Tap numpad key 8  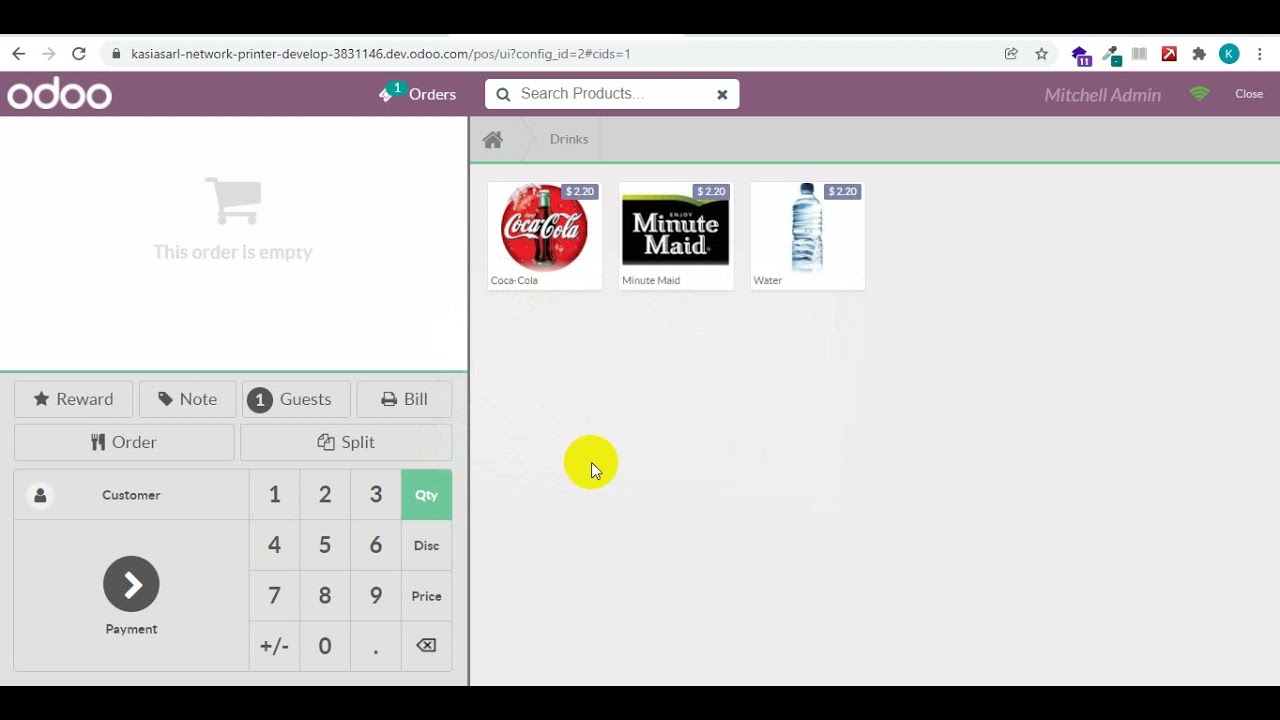point(325,596)
